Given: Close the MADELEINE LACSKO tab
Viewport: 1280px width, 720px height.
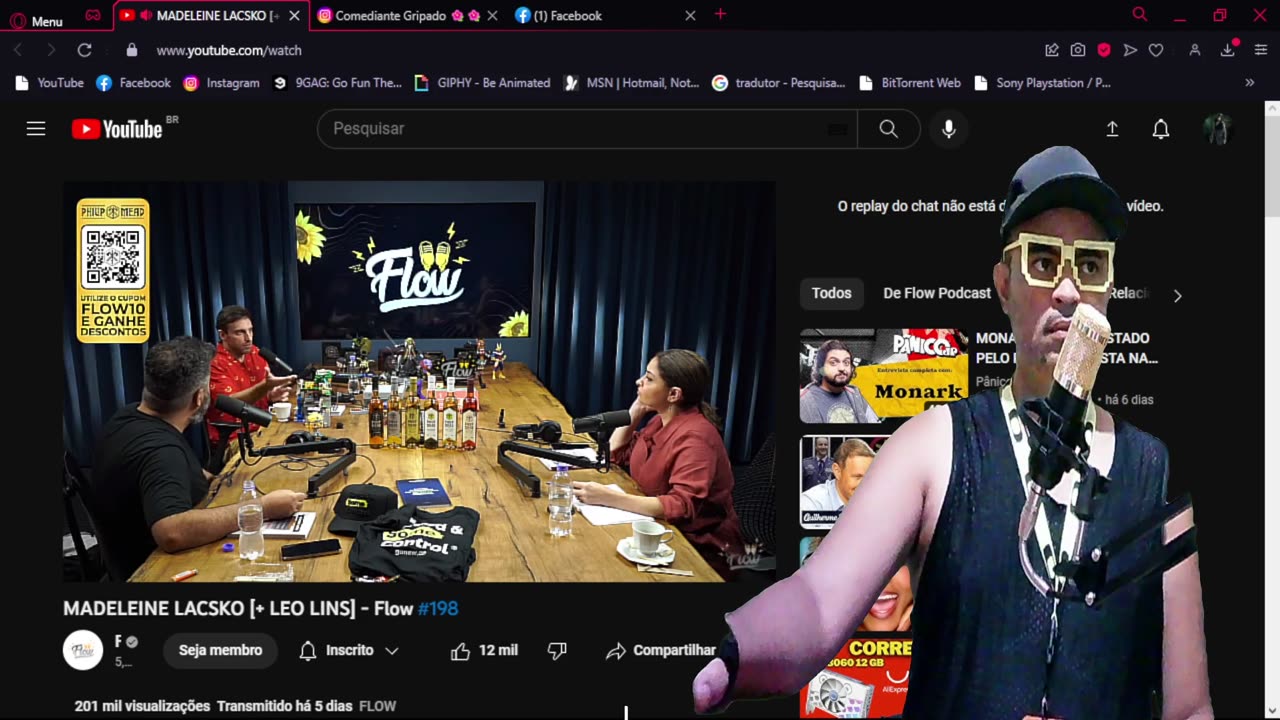Looking at the screenshot, I should pyautogui.click(x=294, y=15).
